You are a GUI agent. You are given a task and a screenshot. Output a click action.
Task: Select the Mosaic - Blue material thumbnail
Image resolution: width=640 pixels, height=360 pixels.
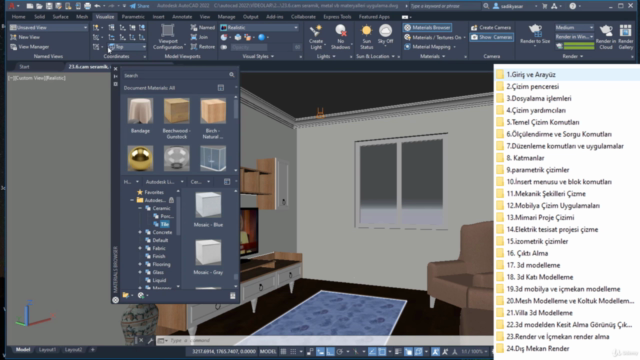(x=208, y=205)
